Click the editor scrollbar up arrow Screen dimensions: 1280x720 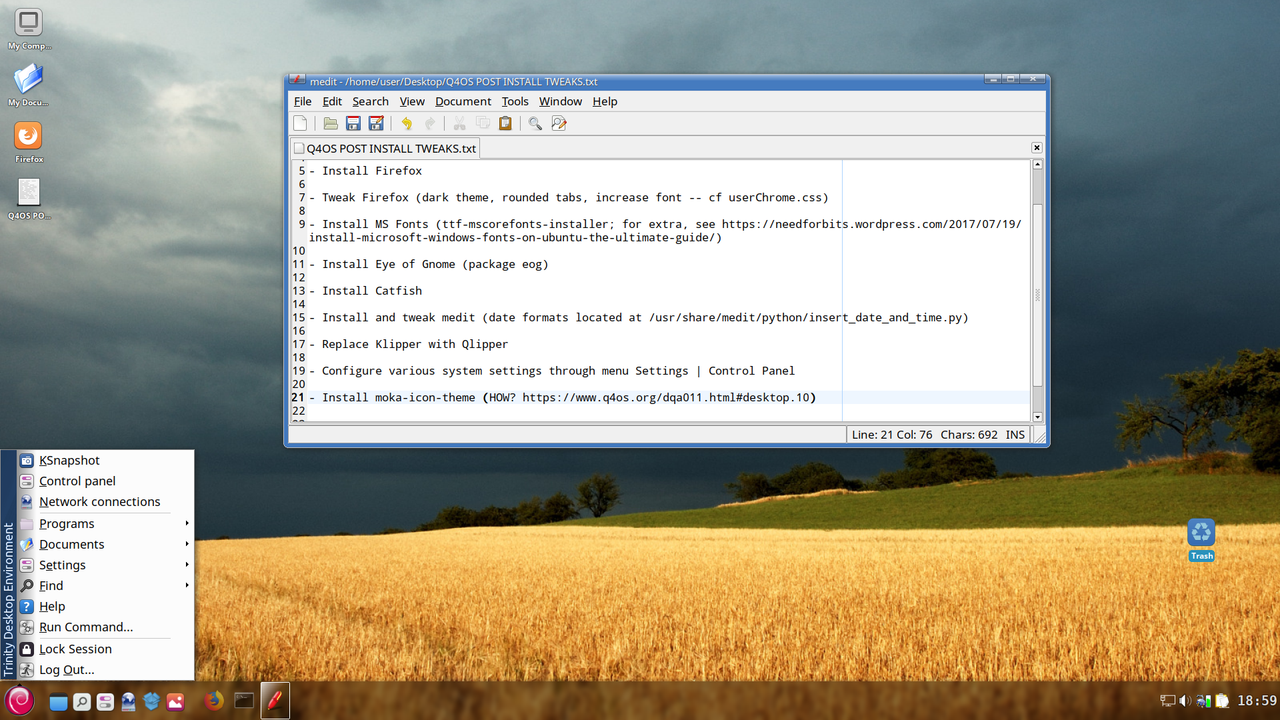pyautogui.click(x=1038, y=165)
